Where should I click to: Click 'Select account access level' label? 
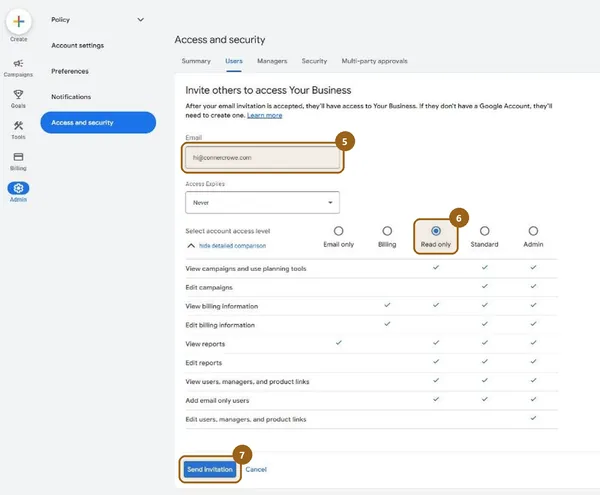click(x=228, y=231)
